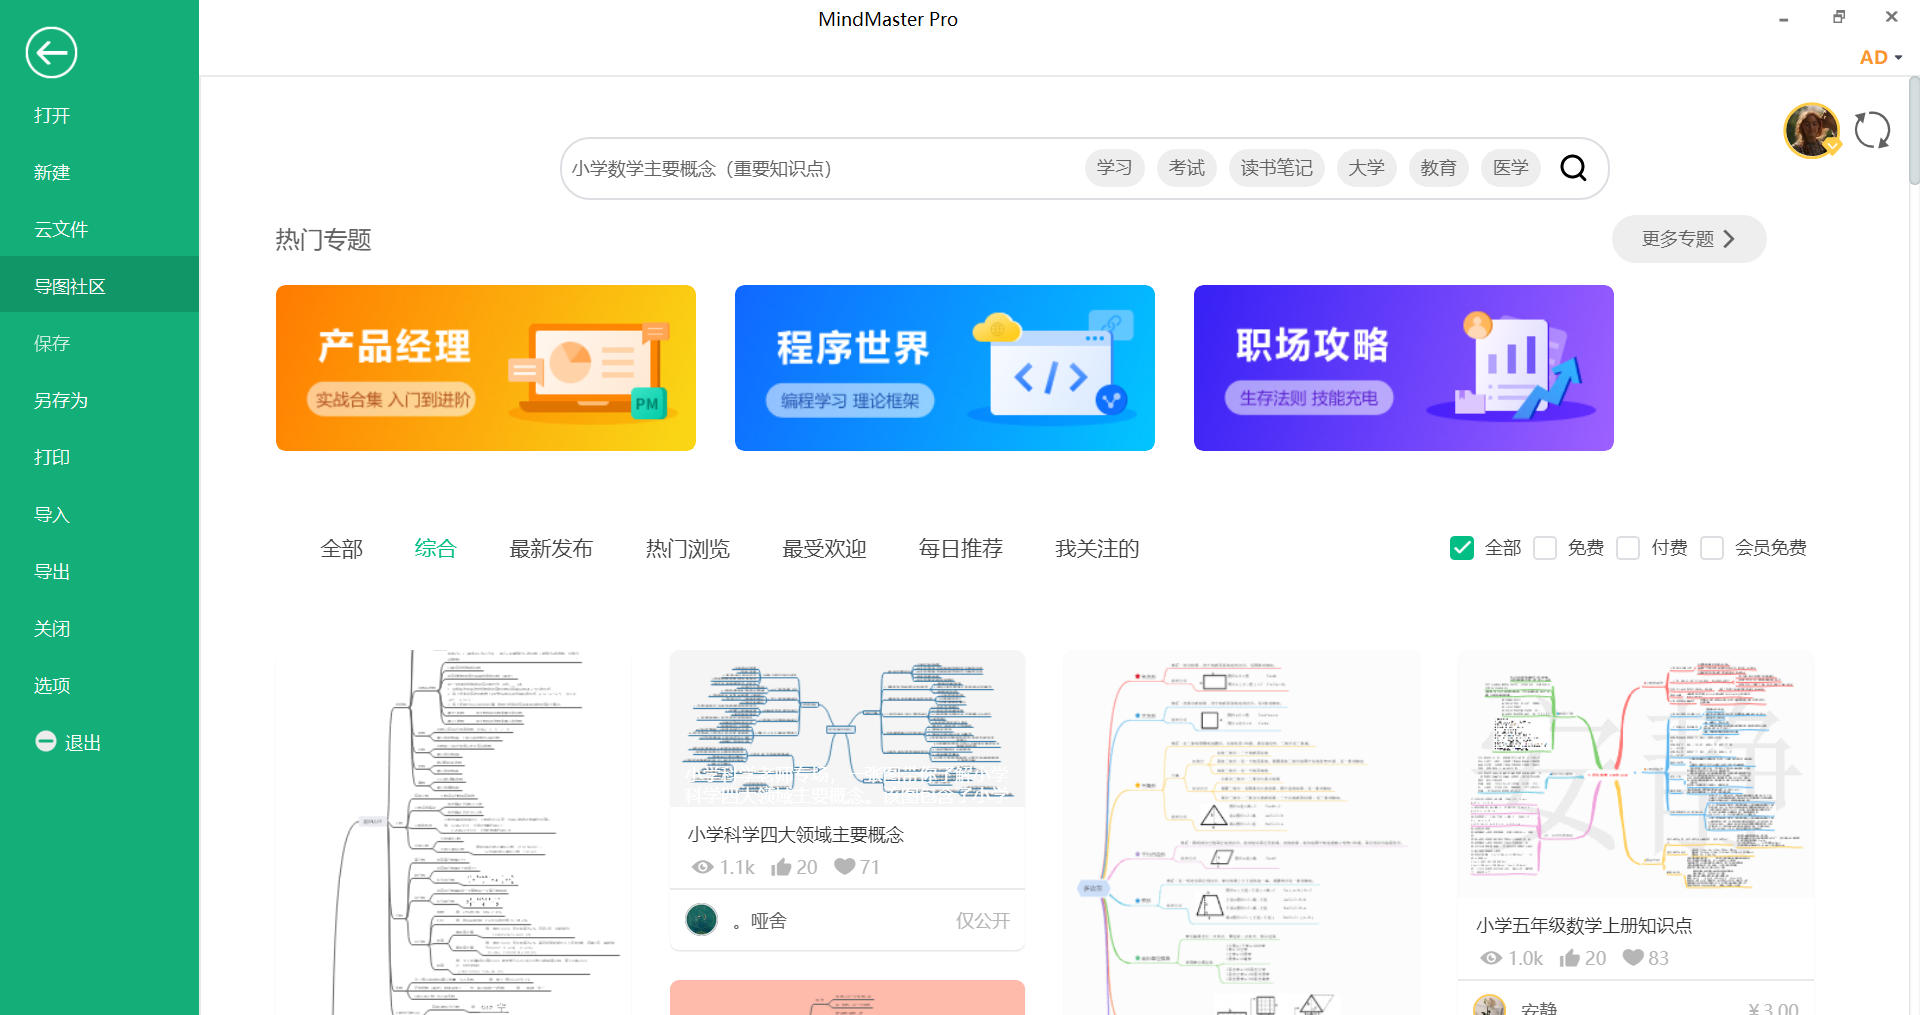This screenshot has width=1920, height=1015.
Task: Open the 程序世界 topic banner
Action: coord(945,368)
